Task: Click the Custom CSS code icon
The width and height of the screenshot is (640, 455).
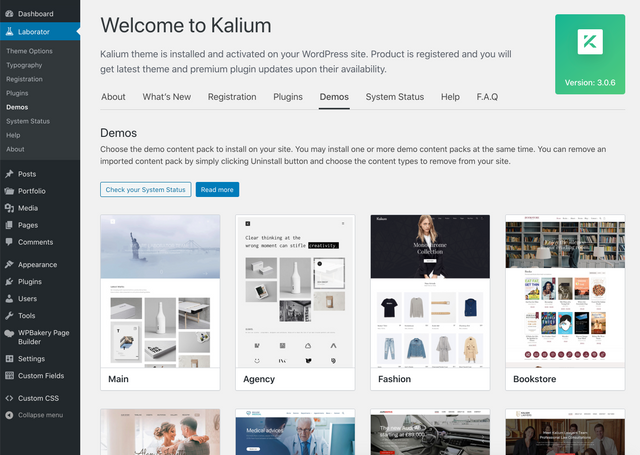Action: pos(9,398)
